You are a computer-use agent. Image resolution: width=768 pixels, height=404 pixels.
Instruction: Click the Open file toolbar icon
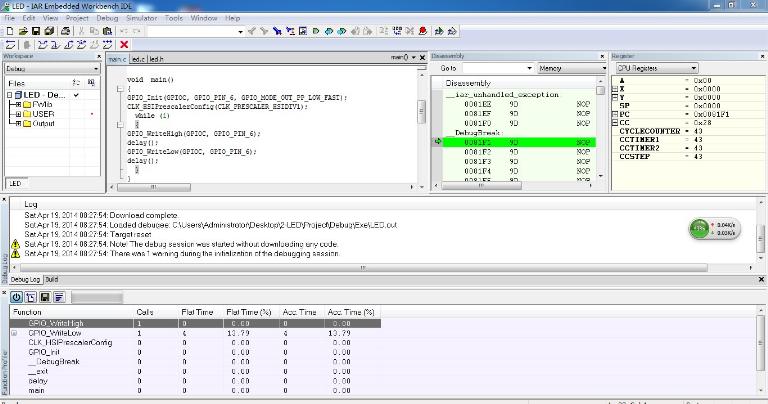[x=23, y=31]
